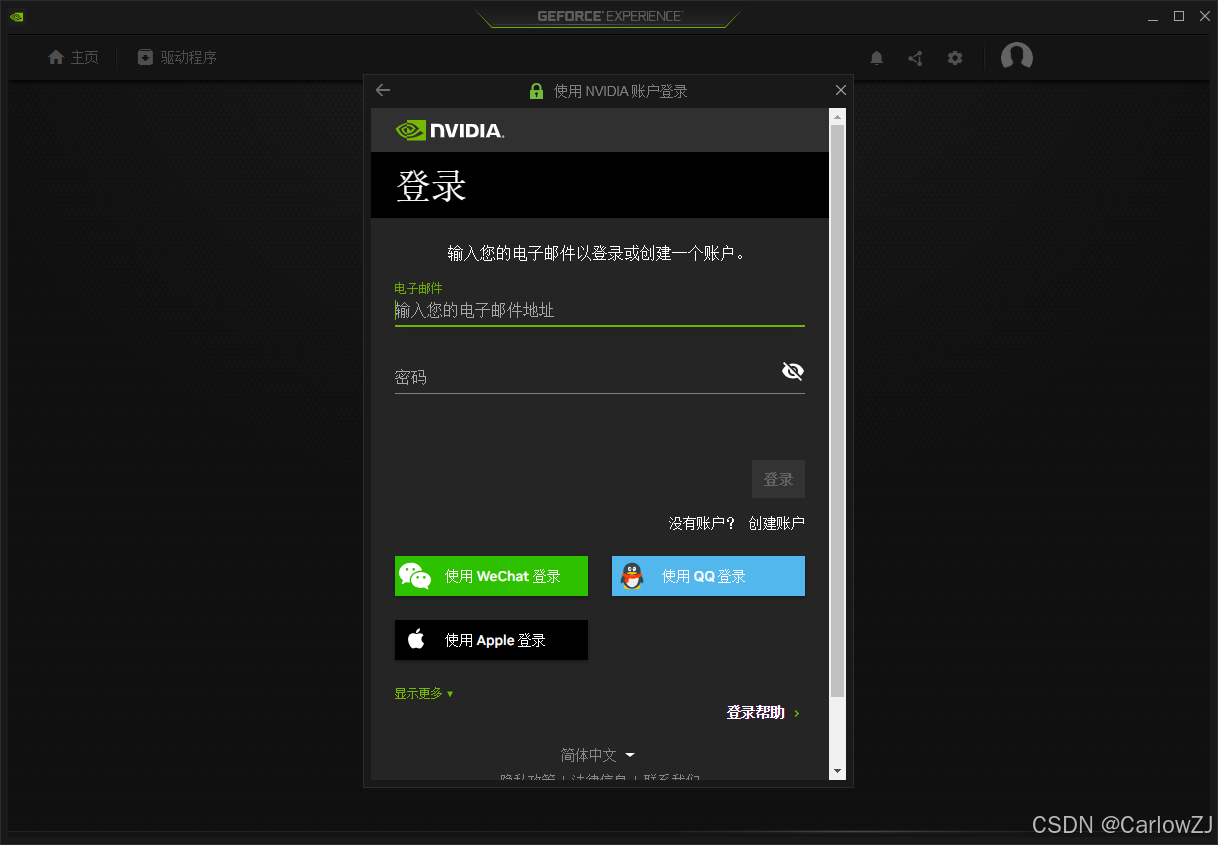1218x845 pixels.
Task: Click the back arrow in login dialog
Action: pyautogui.click(x=383, y=90)
